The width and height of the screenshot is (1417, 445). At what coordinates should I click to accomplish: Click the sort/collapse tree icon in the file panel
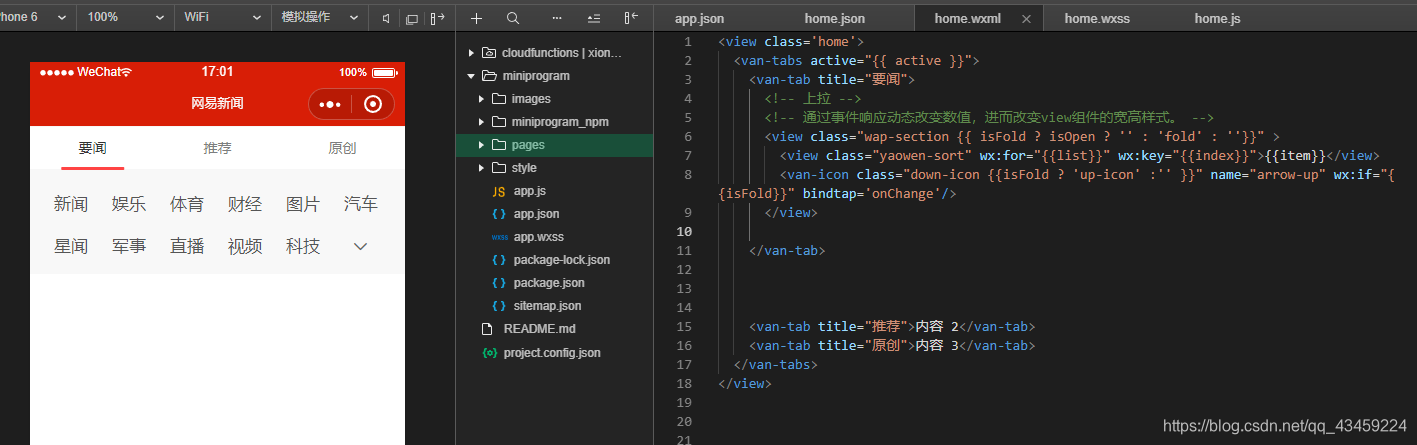pyautogui.click(x=594, y=18)
